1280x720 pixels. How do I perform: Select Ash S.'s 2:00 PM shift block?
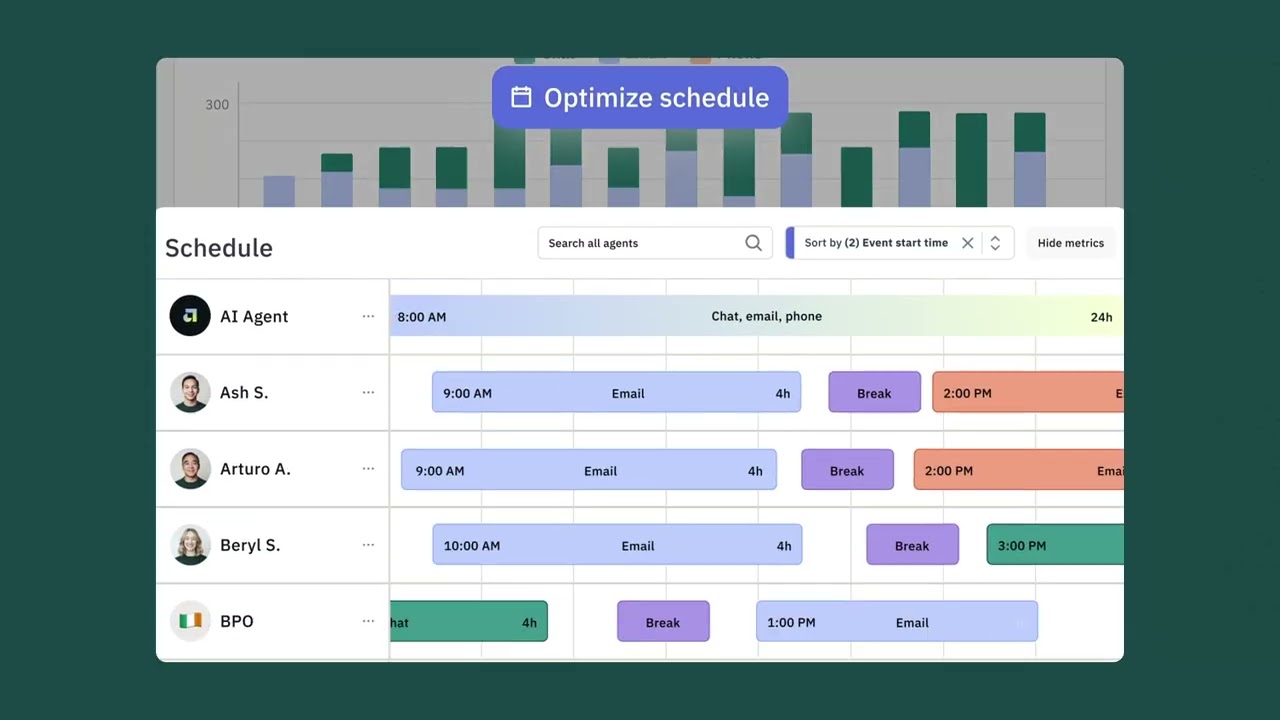1027,392
